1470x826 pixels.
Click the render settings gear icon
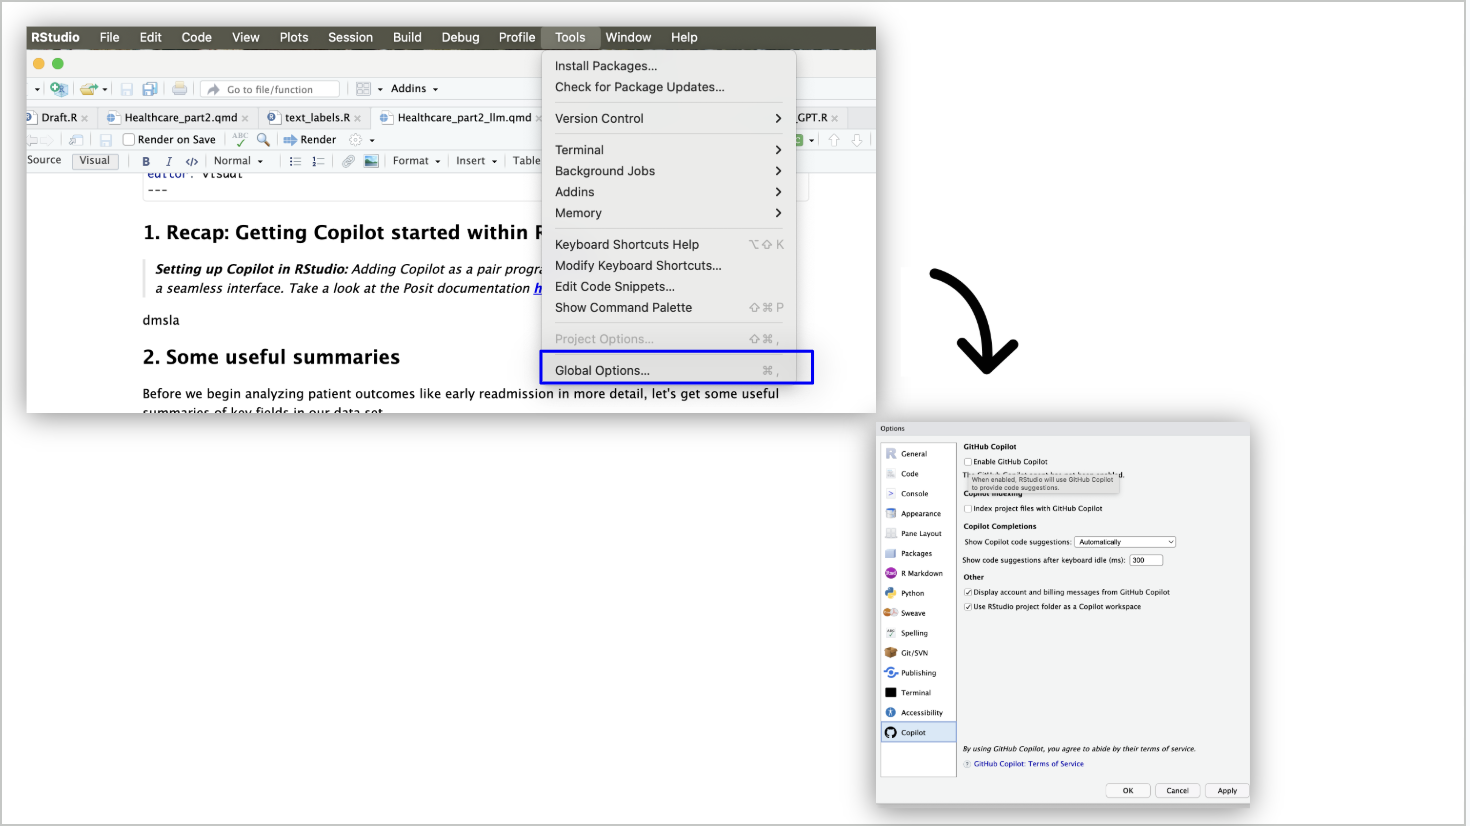point(355,139)
